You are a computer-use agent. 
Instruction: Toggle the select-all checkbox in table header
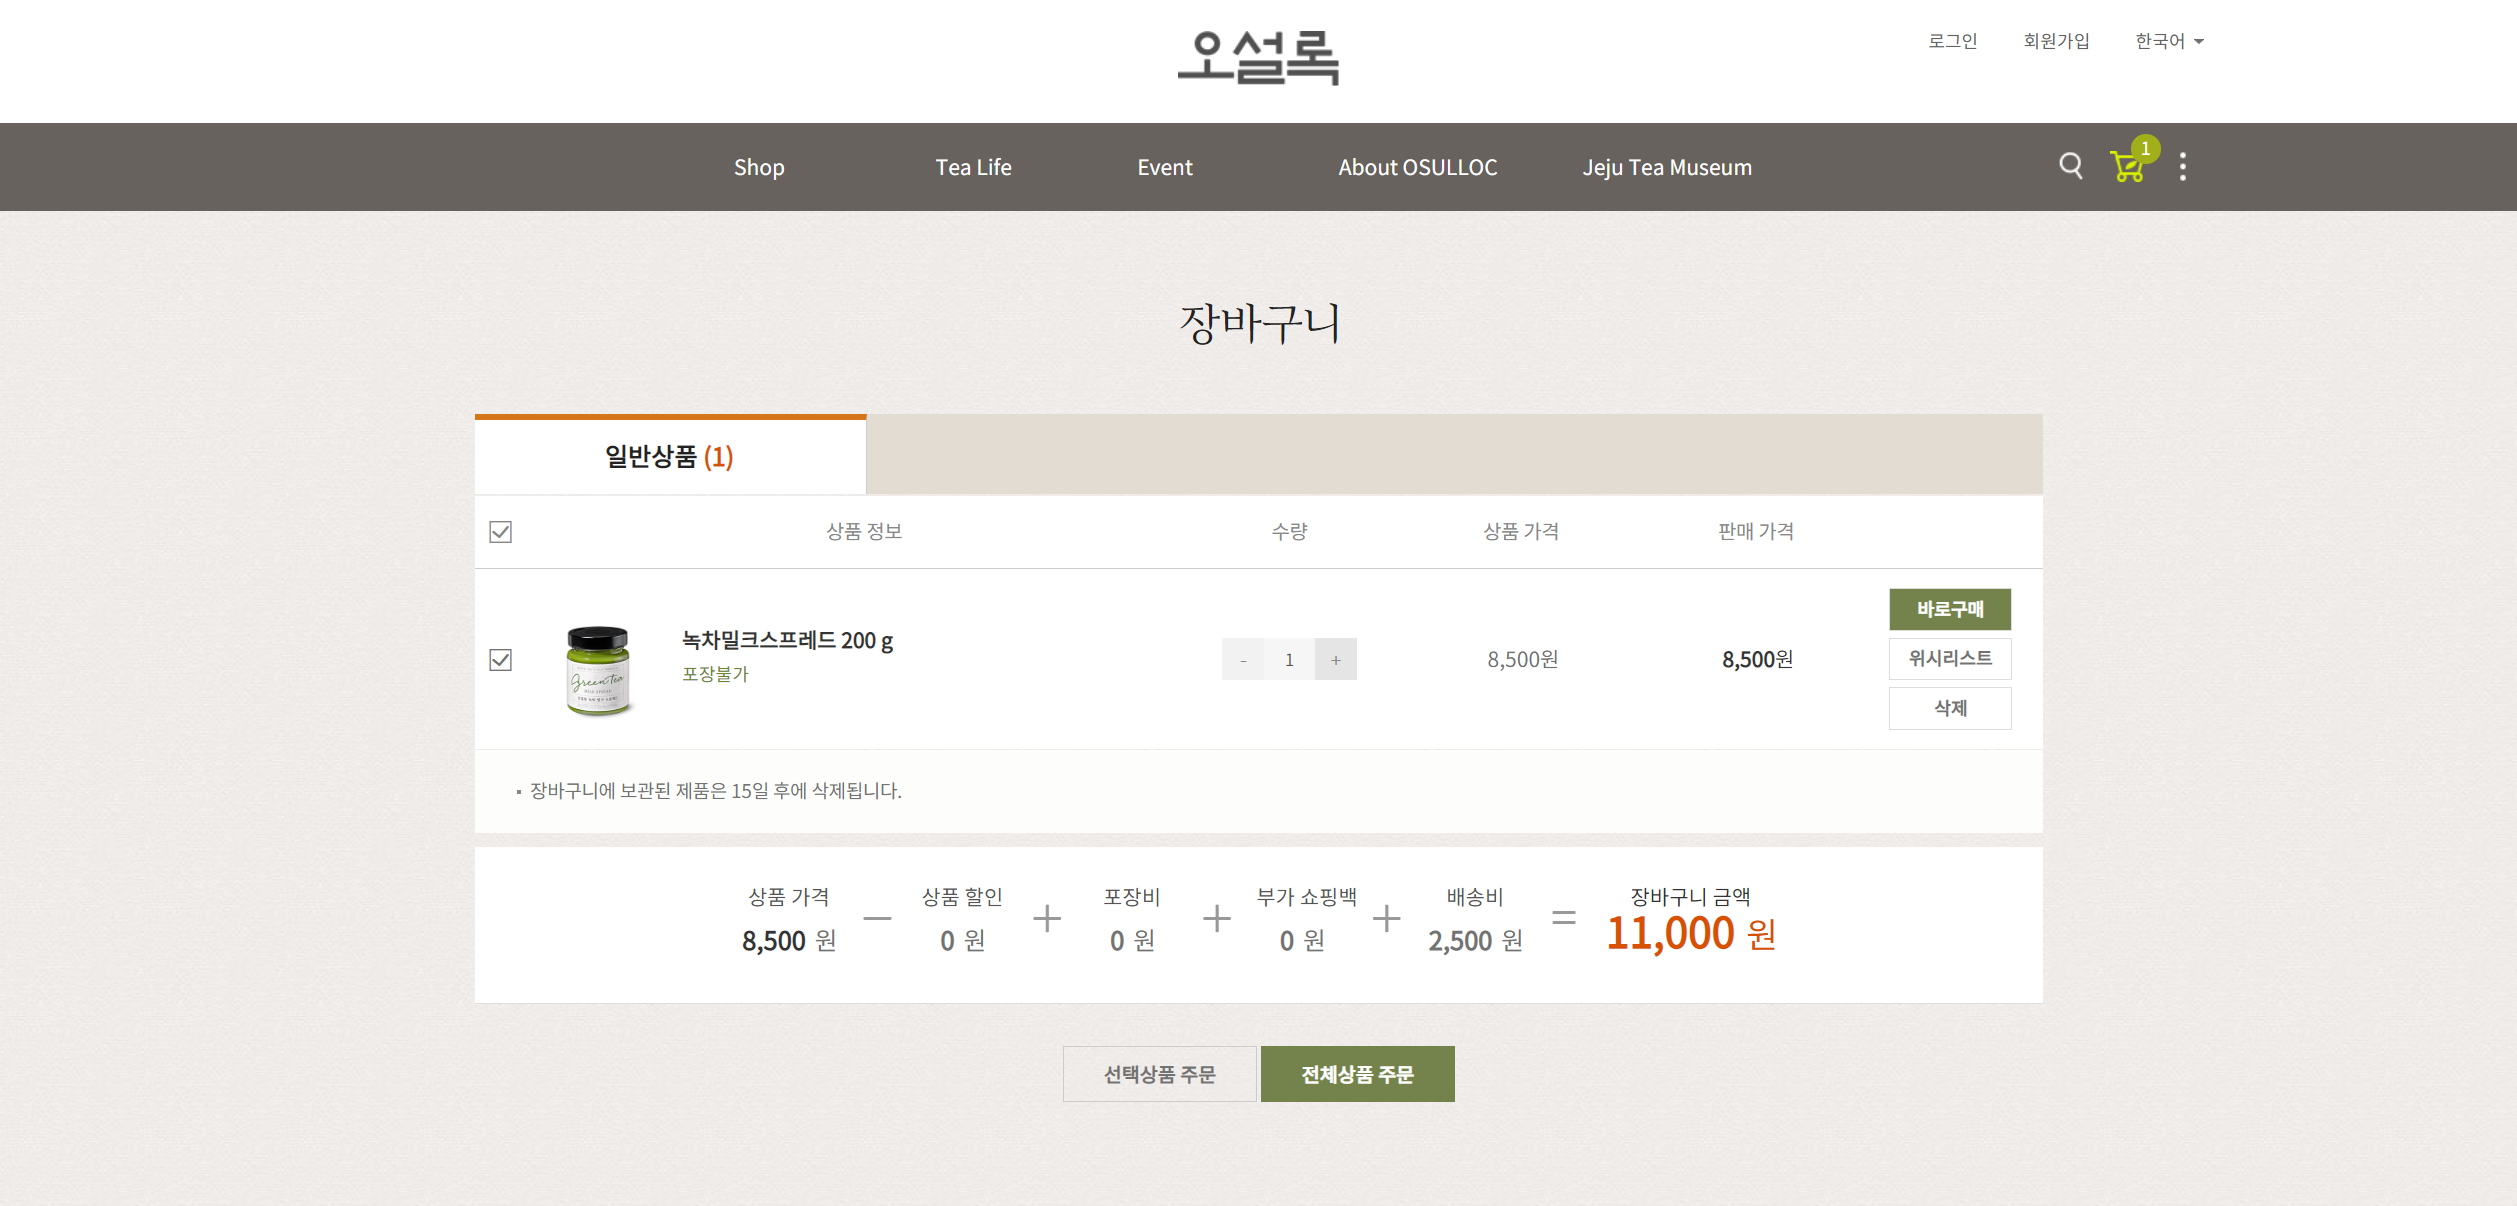click(x=501, y=531)
